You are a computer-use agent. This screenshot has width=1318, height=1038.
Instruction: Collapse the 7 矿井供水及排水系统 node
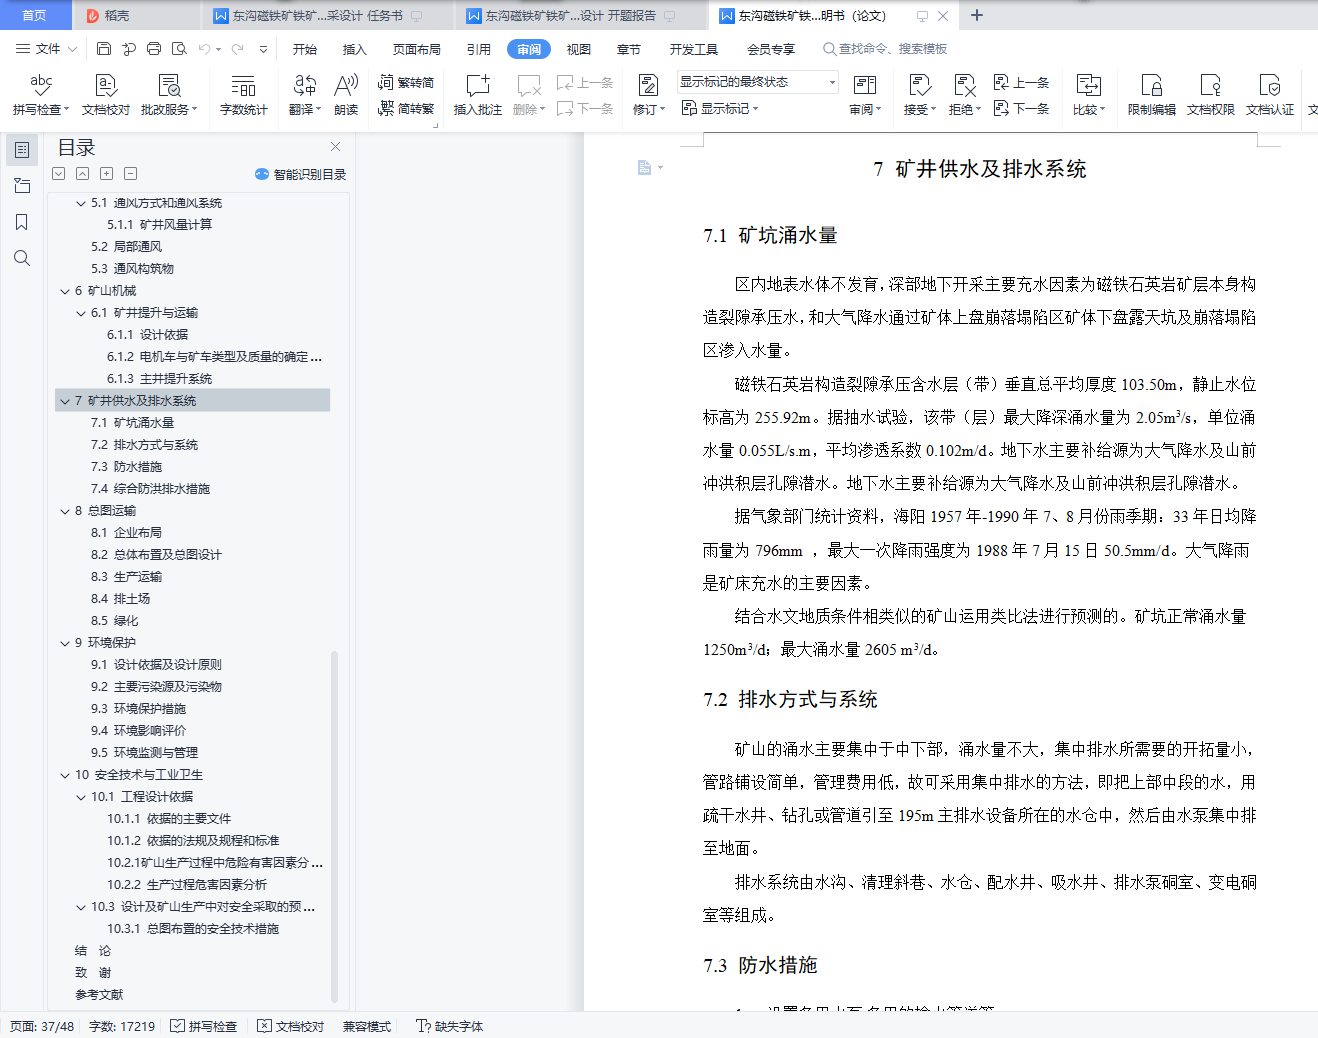point(66,401)
